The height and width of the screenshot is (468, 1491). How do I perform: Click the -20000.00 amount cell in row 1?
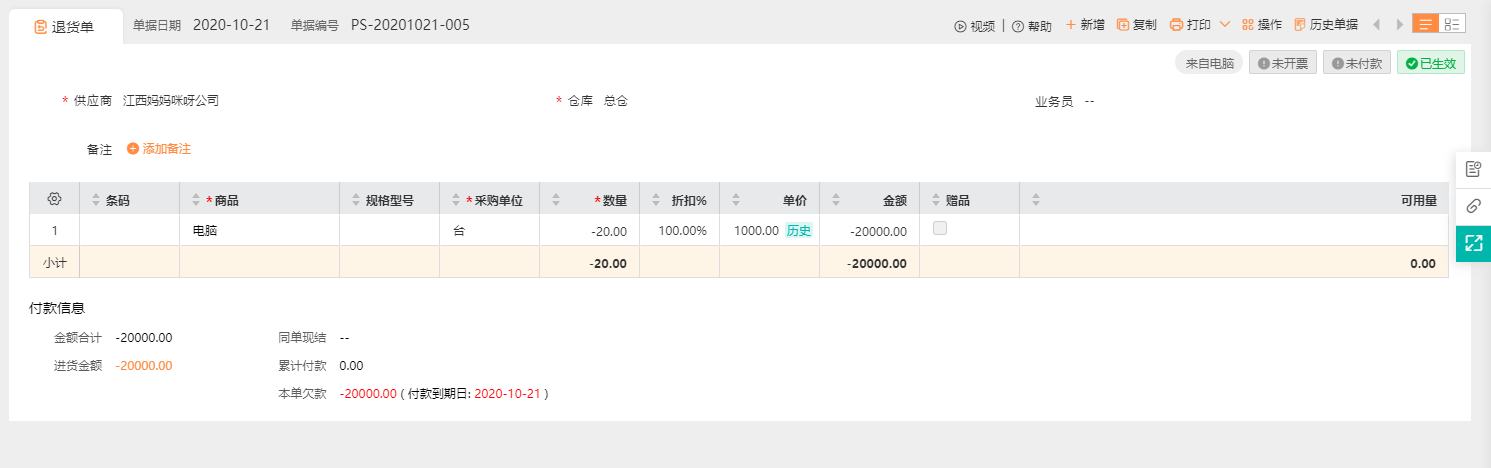[x=870, y=230]
